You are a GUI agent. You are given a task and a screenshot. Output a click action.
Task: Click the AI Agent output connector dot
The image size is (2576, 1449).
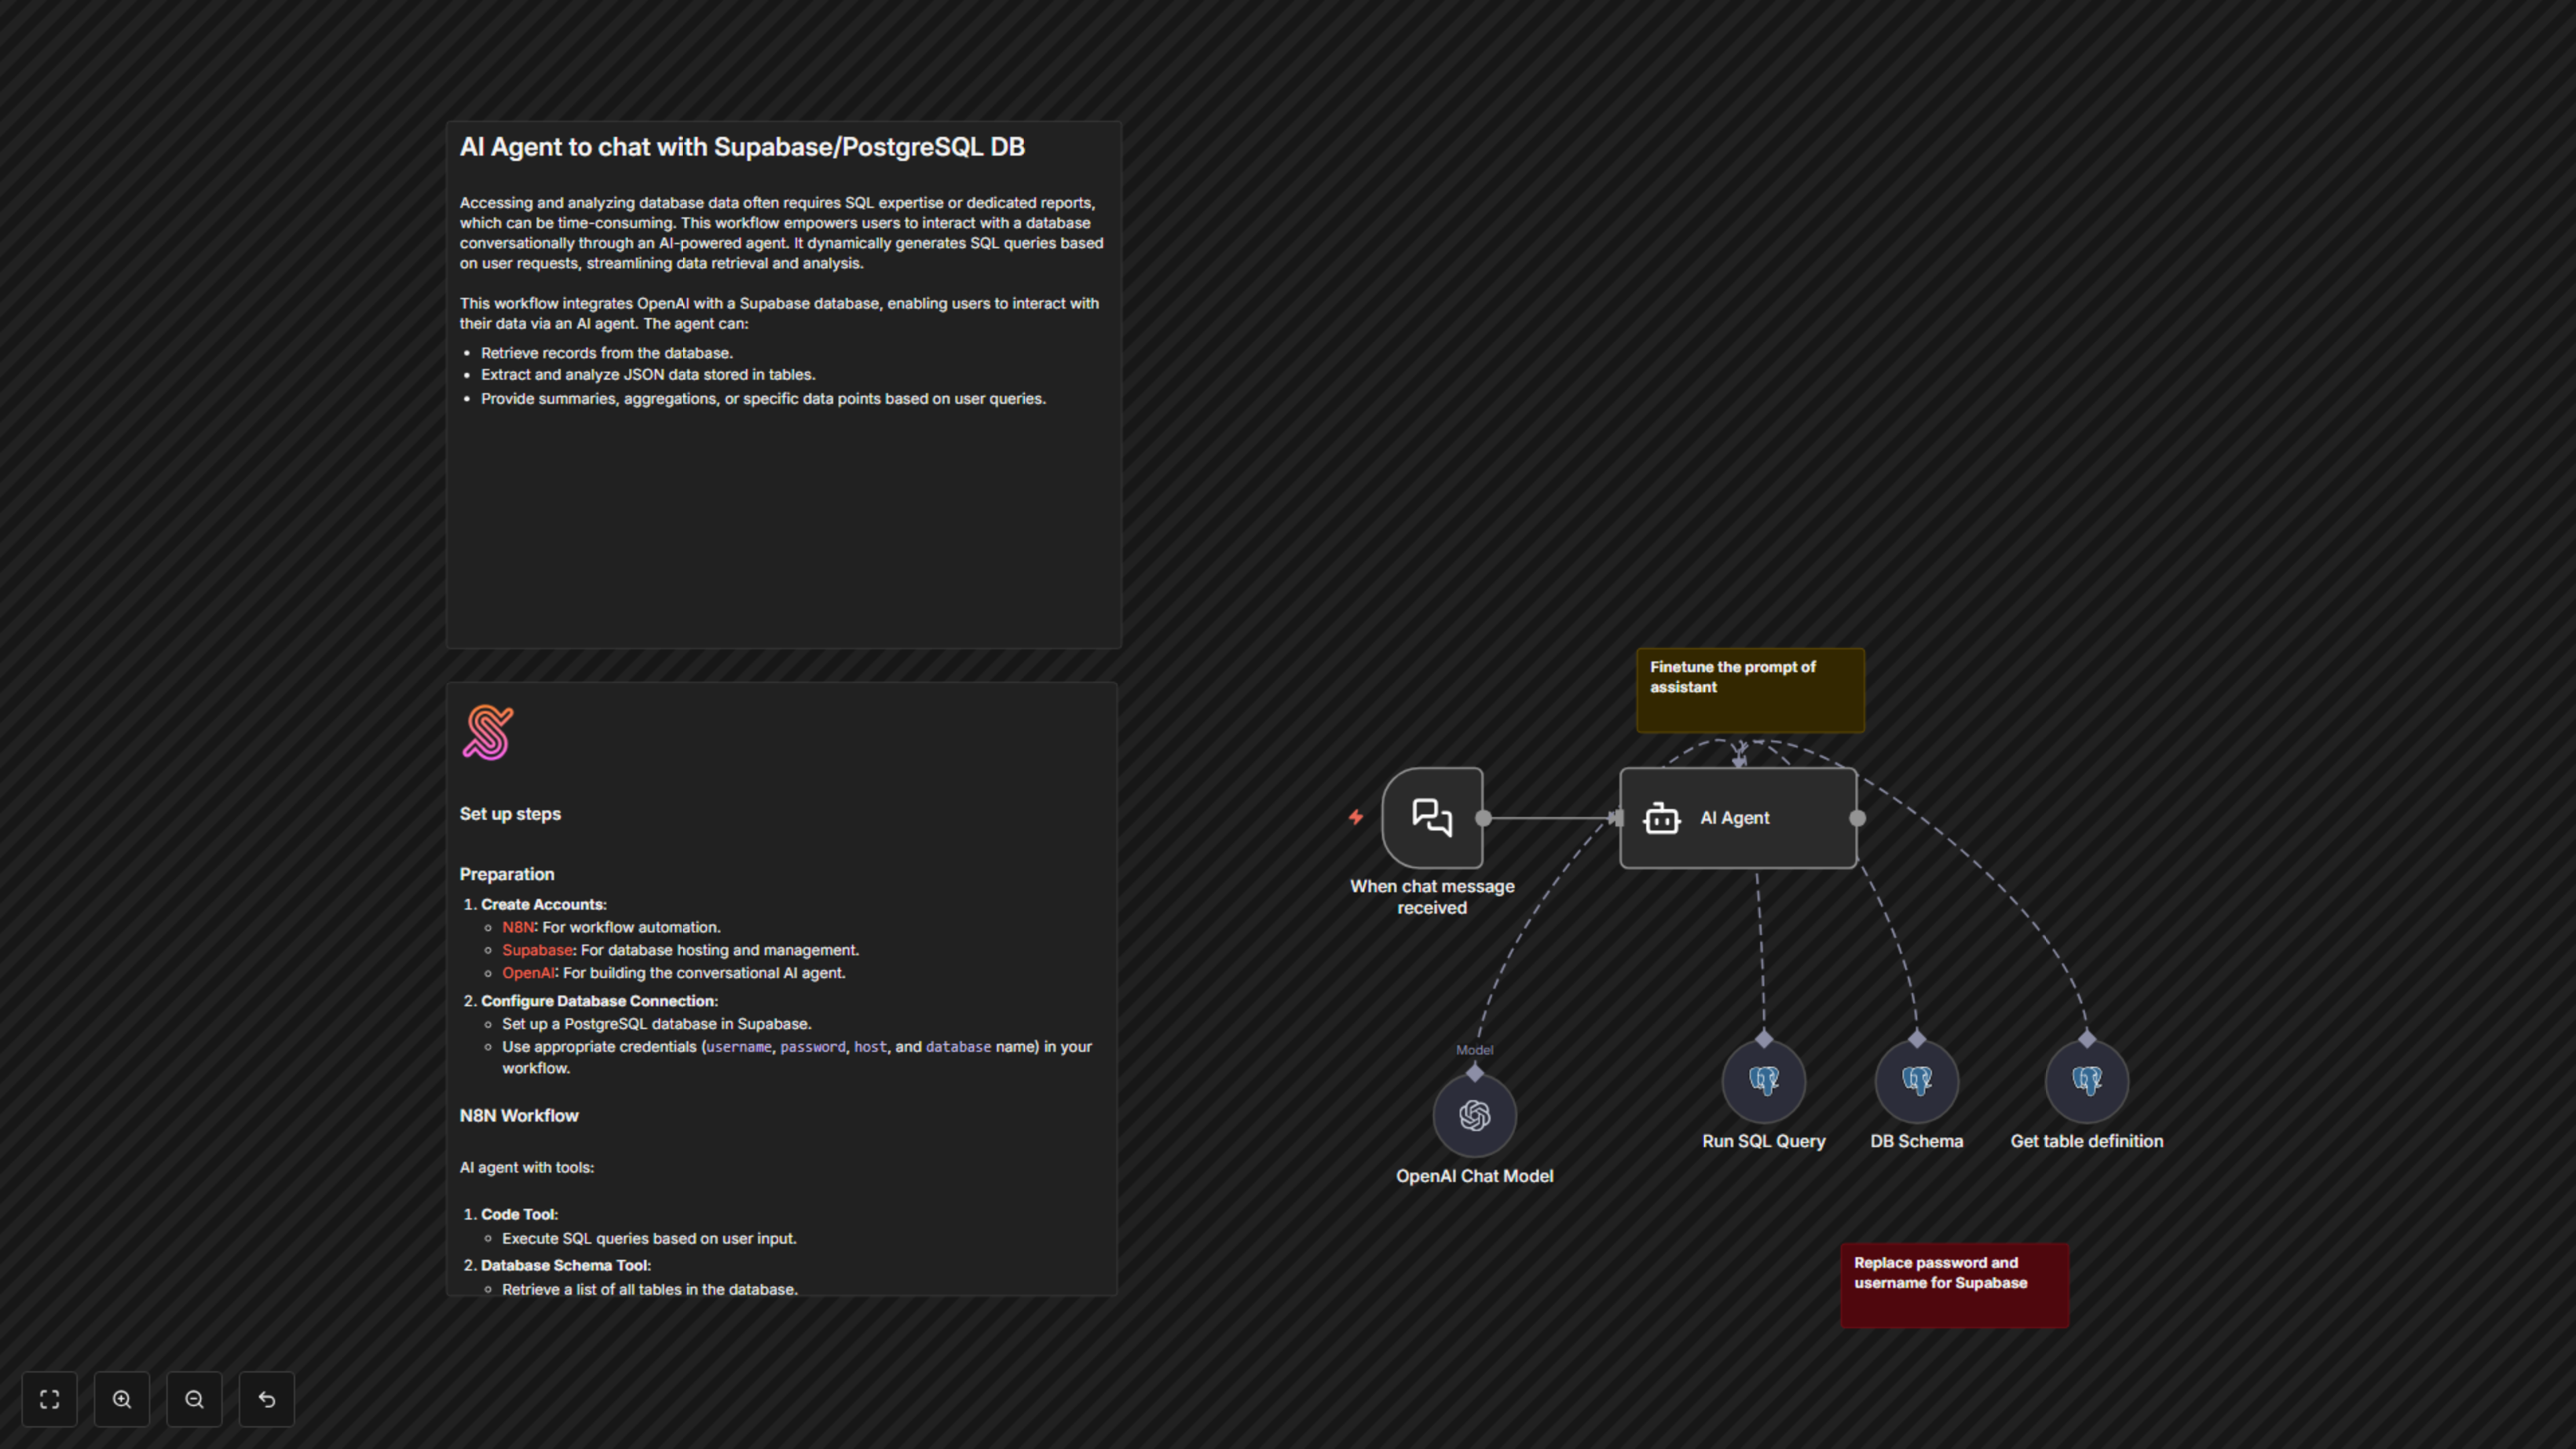tap(1857, 818)
